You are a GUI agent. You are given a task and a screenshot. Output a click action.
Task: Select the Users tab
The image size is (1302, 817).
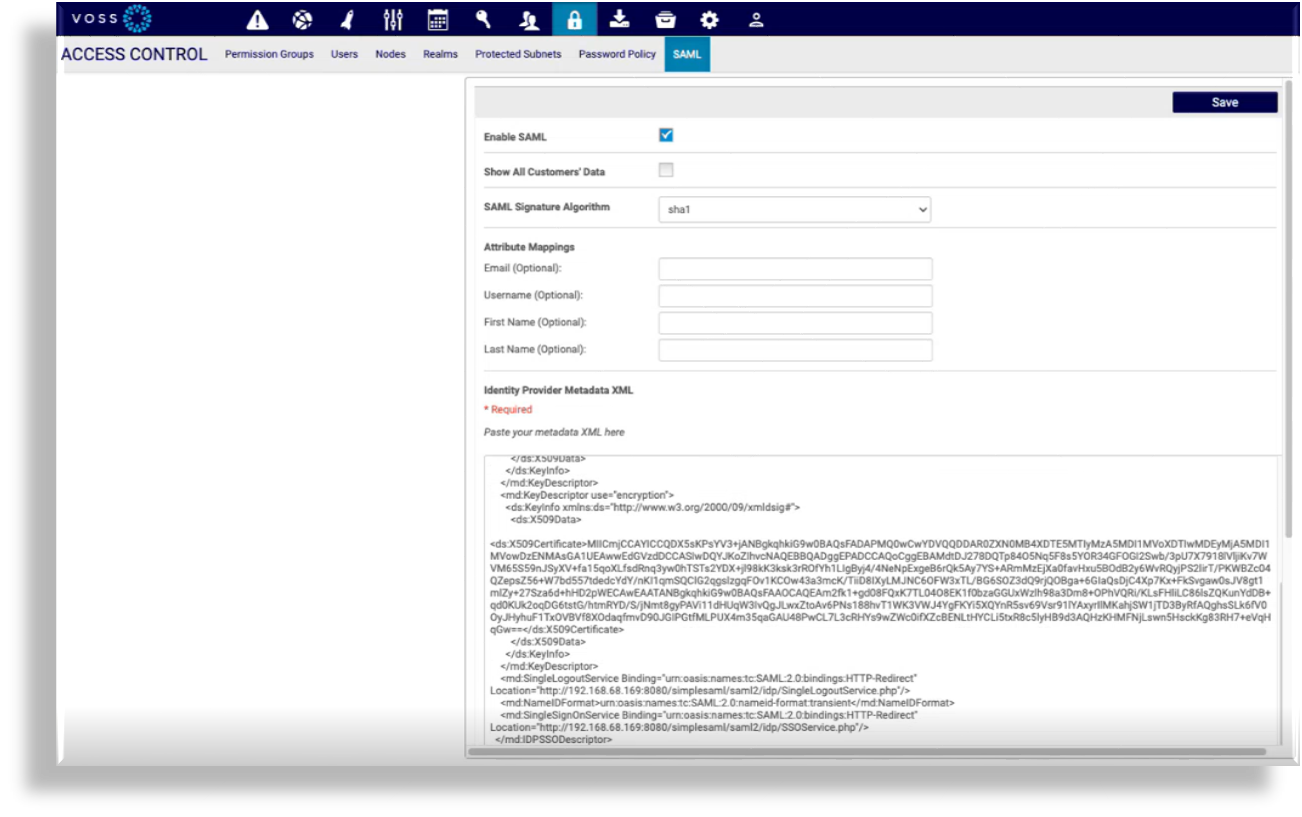click(x=344, y=54)
